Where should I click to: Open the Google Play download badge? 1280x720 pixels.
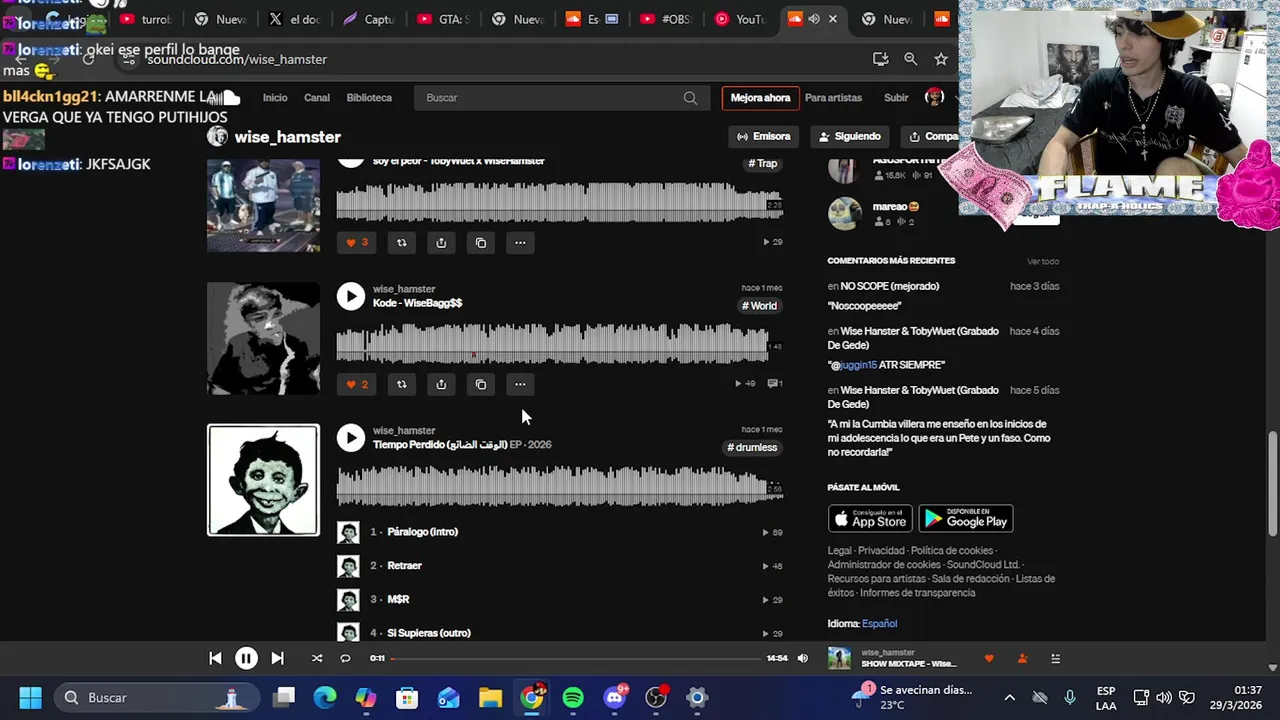(x=966, y=518)
